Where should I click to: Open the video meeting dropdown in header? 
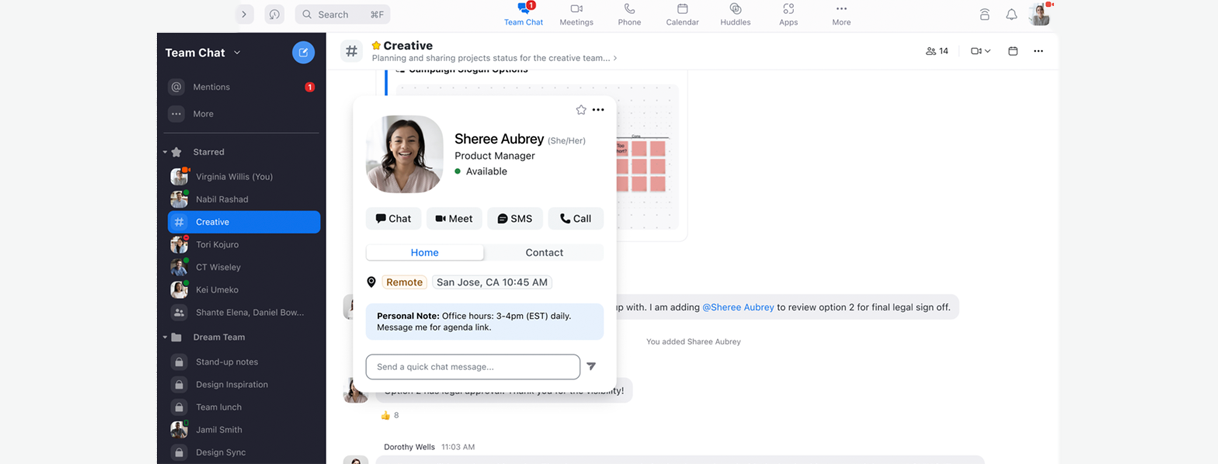coord(980,51)
